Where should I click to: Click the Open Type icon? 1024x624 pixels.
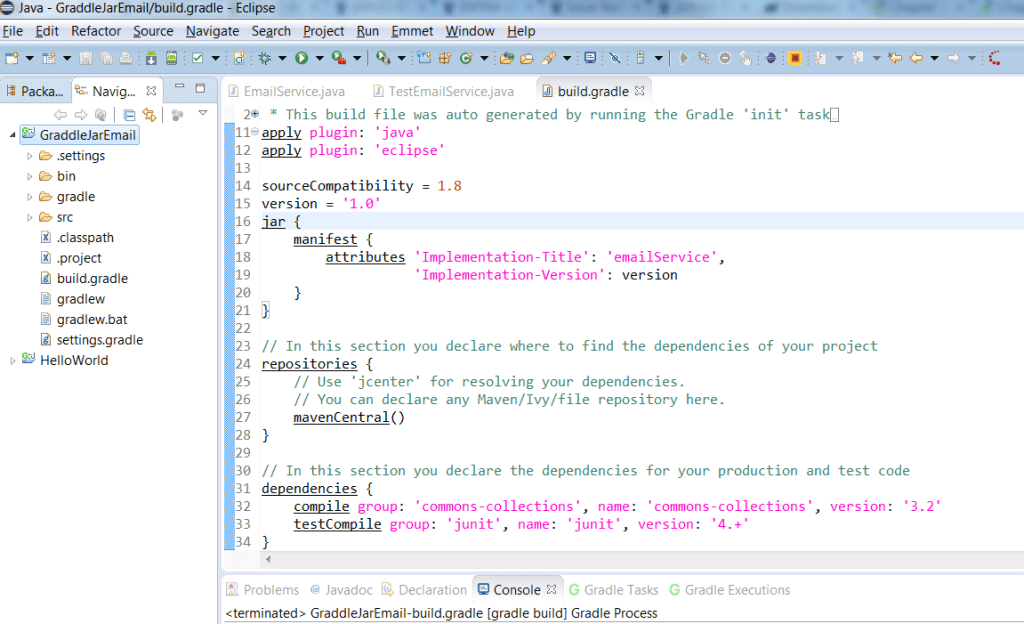[x=506, y=58]
